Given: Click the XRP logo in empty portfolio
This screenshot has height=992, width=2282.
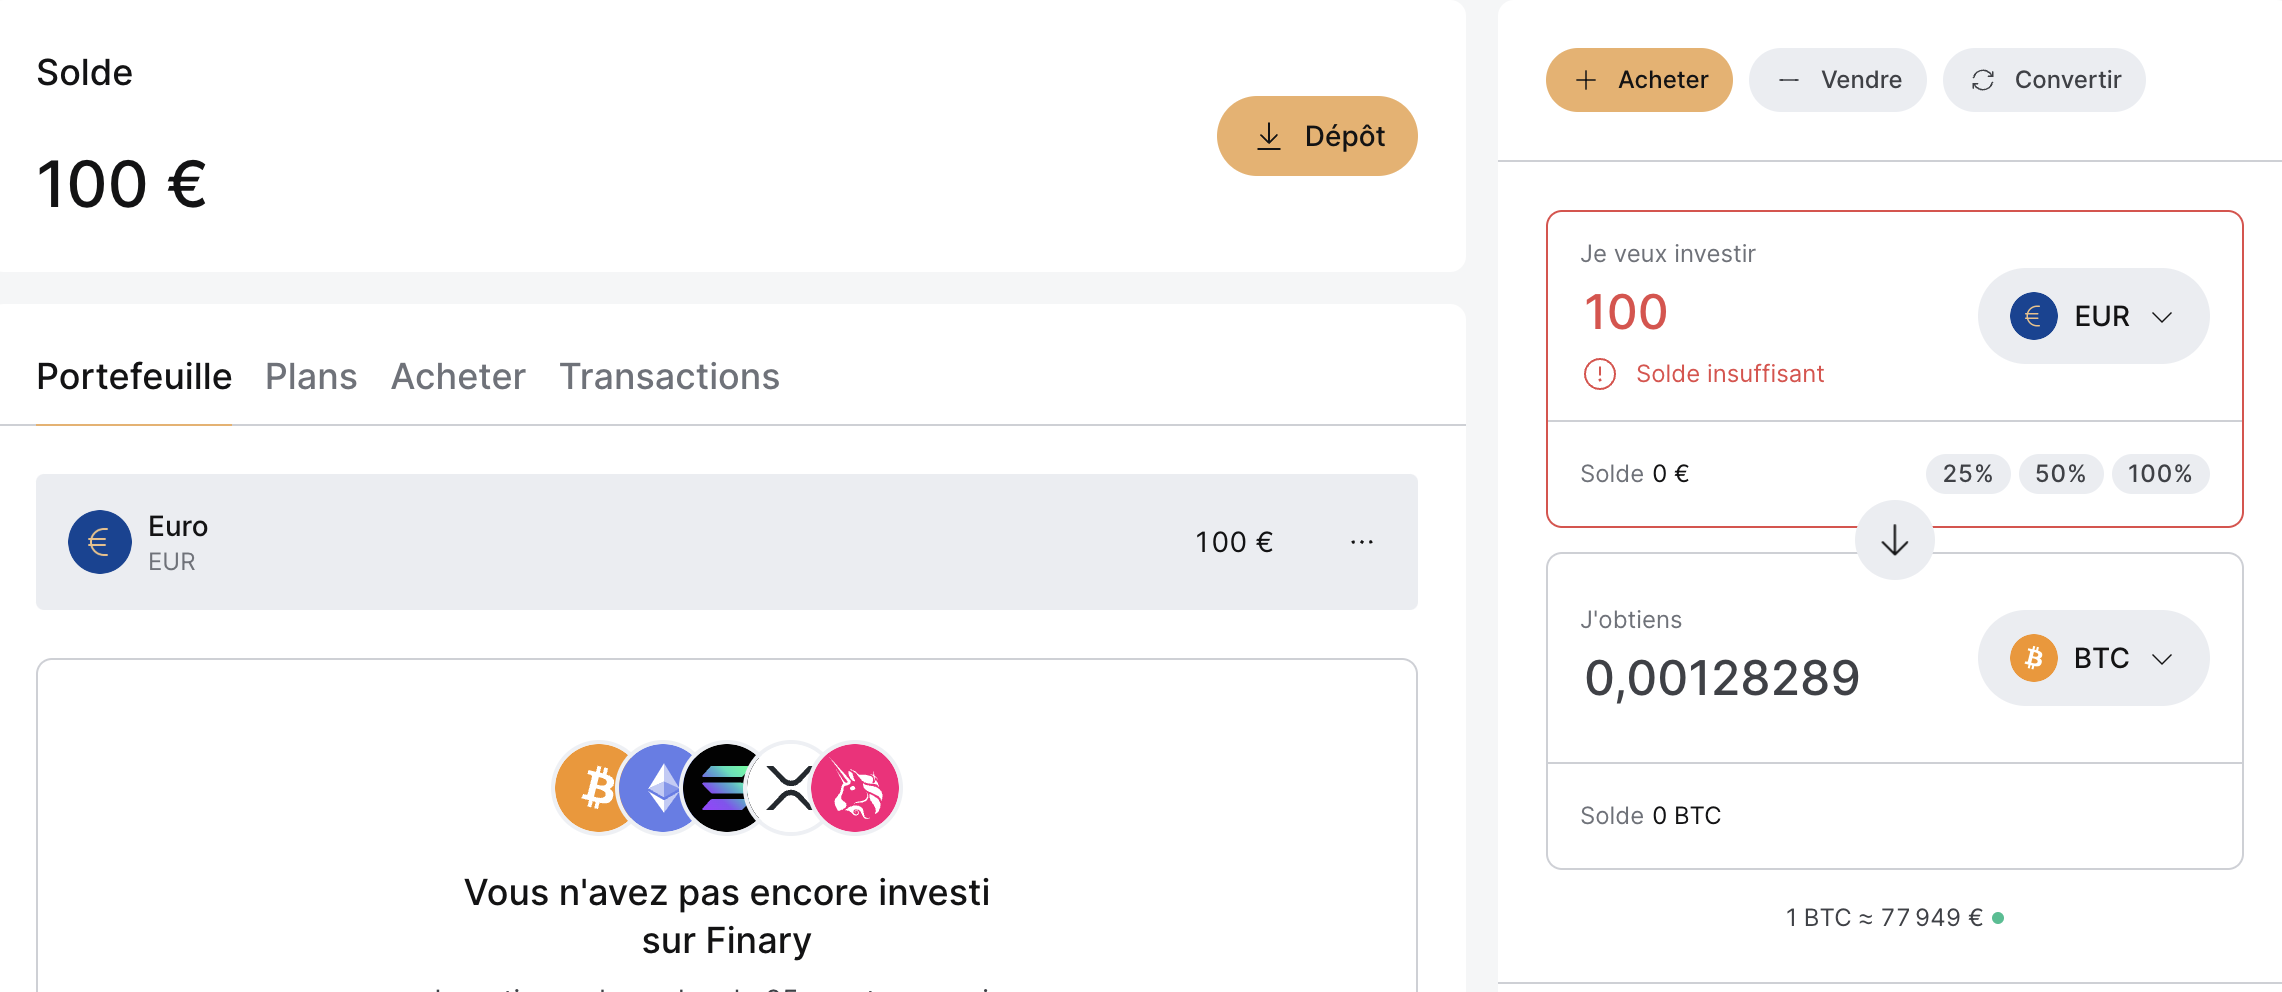Looking at the screenshot, I should pos(789,788).
